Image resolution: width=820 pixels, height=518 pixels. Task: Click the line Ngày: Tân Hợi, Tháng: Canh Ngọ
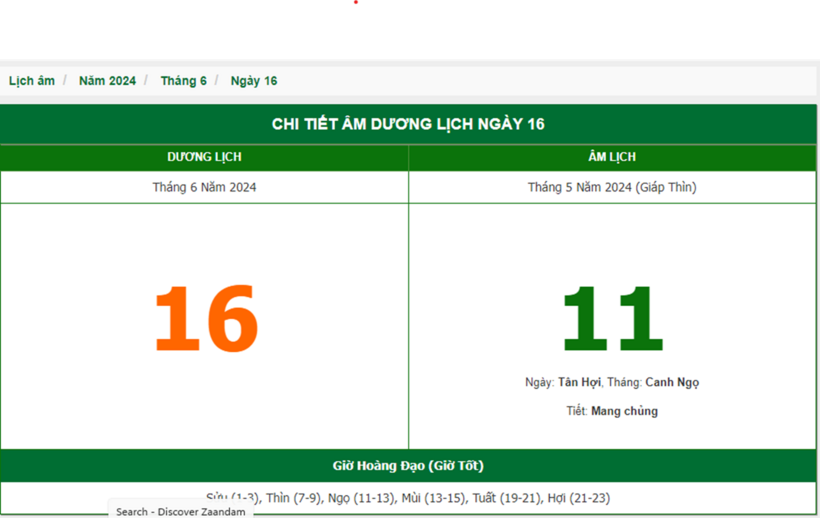coord(612,383)
